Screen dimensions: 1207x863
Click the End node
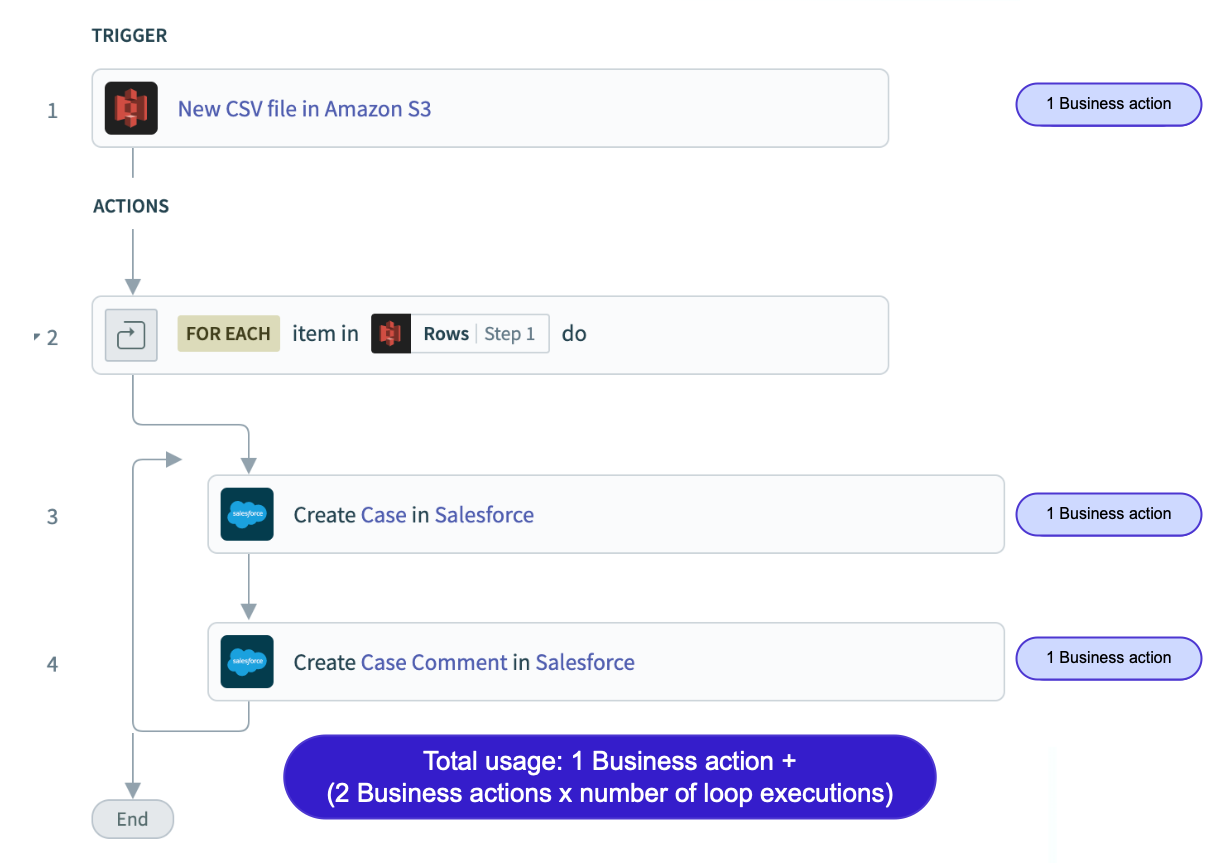[132, 819]
